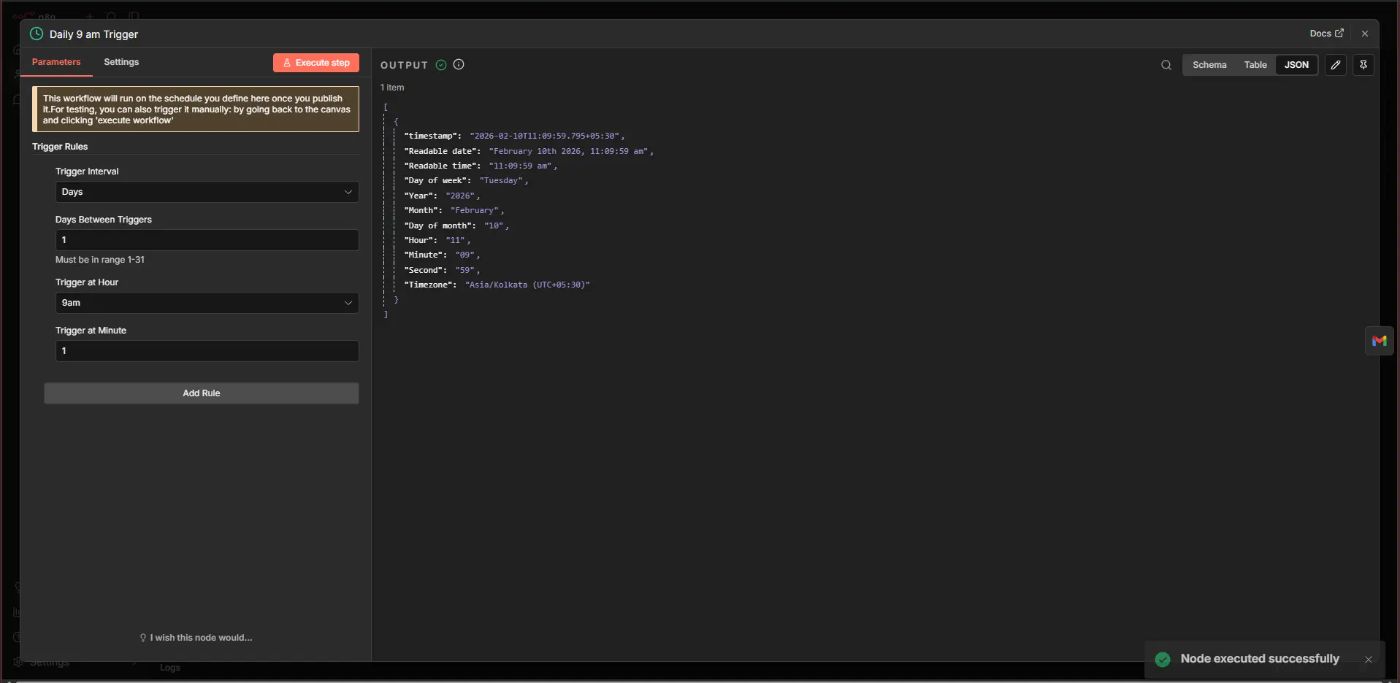
Task: Switch to the Settings tab
Action: (121, 62)
